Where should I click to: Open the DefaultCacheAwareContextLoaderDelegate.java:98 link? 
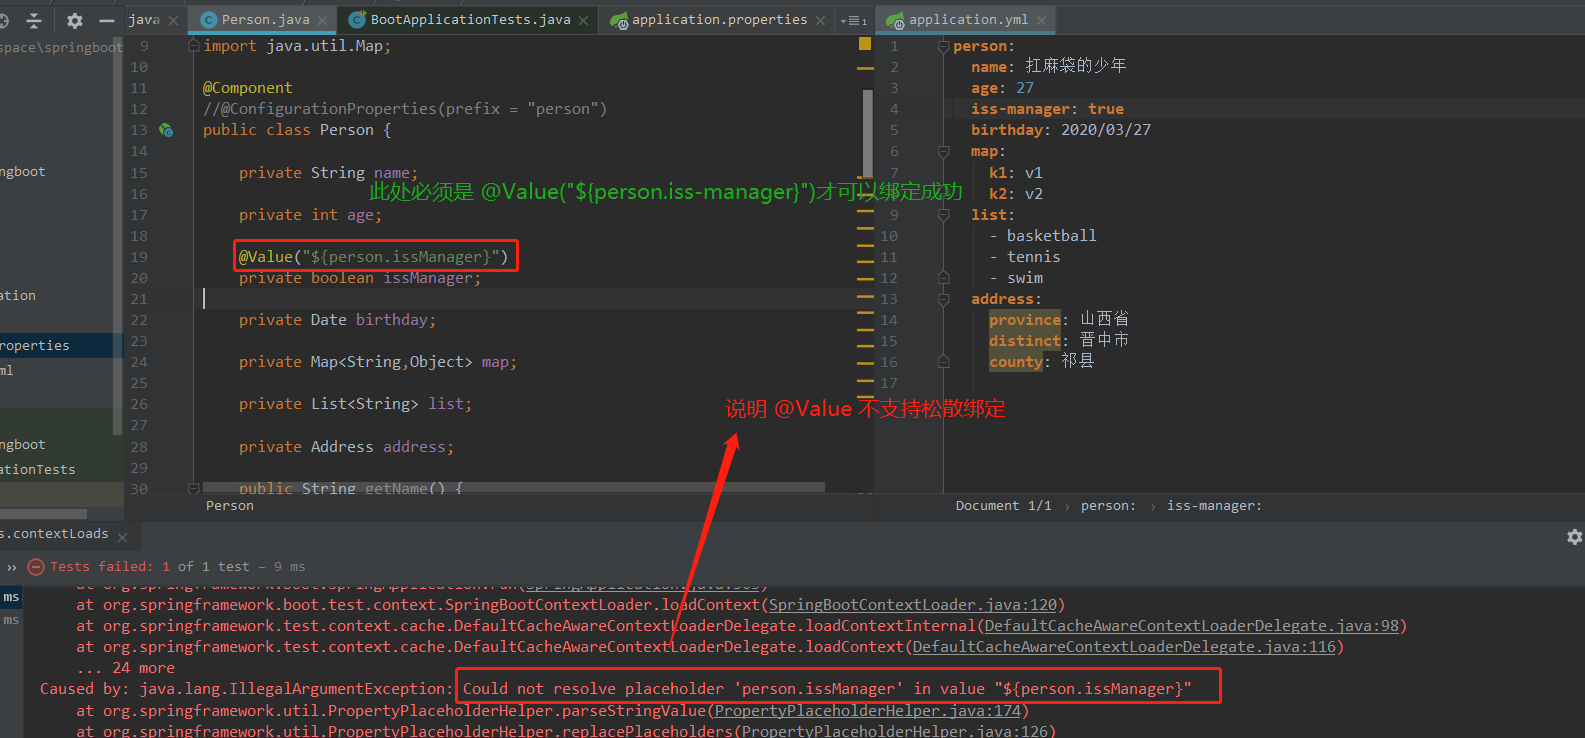1192,626
